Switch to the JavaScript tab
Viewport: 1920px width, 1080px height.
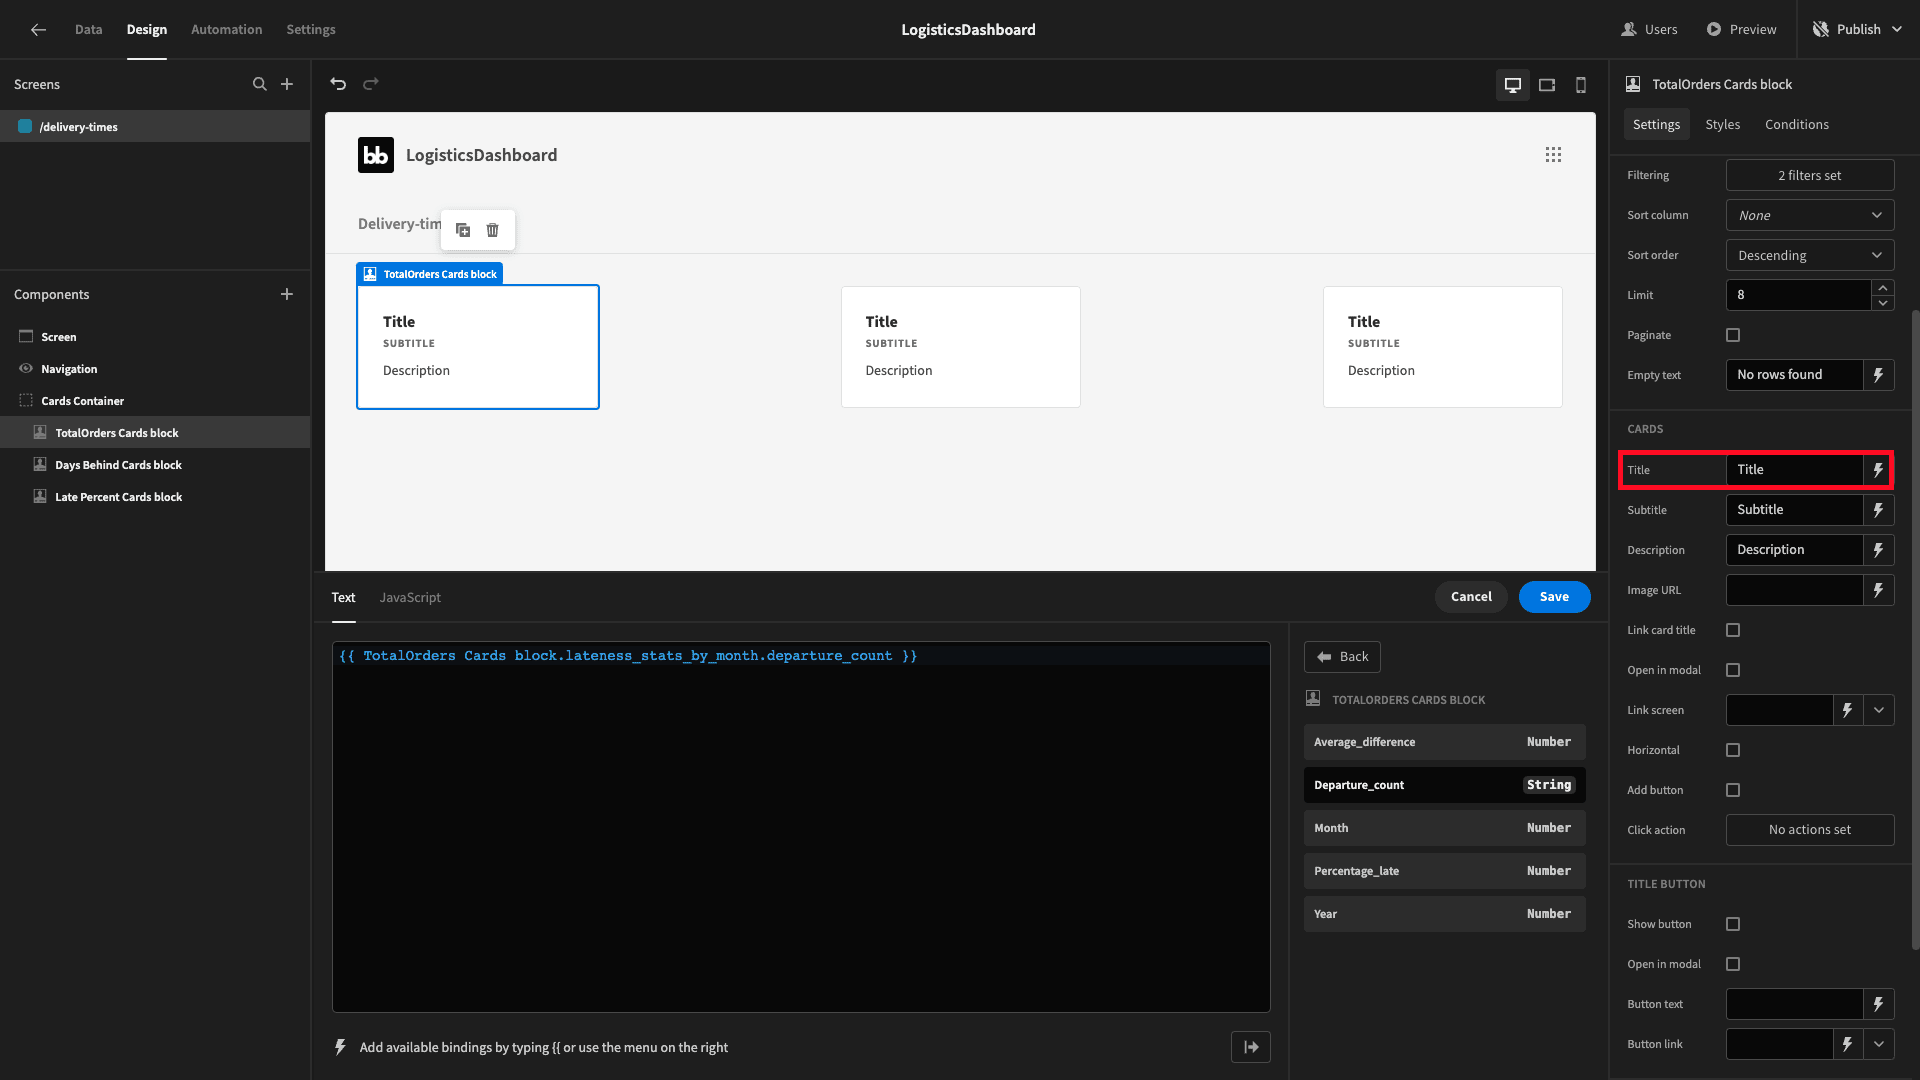(x=410, y=597)
